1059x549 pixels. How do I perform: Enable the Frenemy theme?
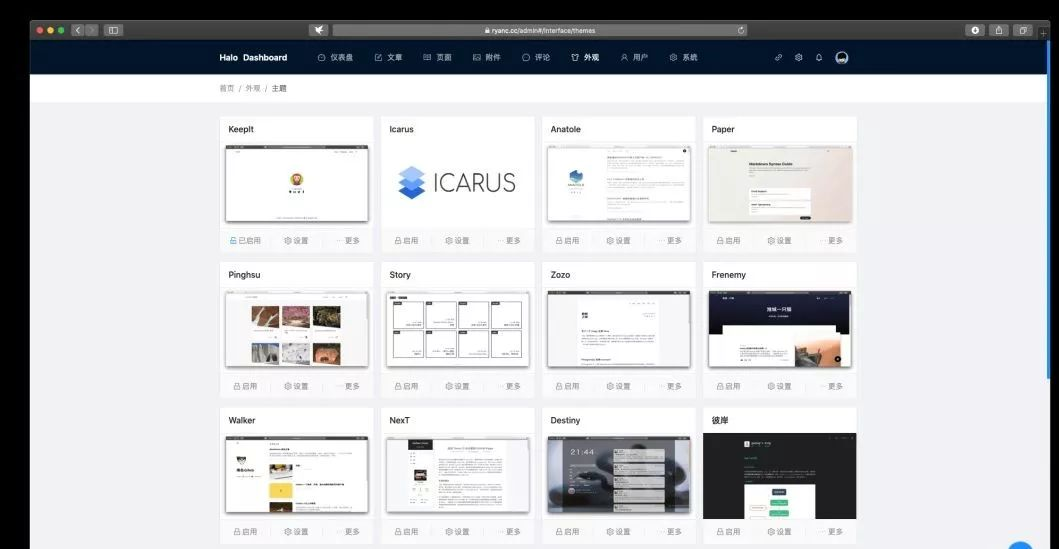pos(728,386)
